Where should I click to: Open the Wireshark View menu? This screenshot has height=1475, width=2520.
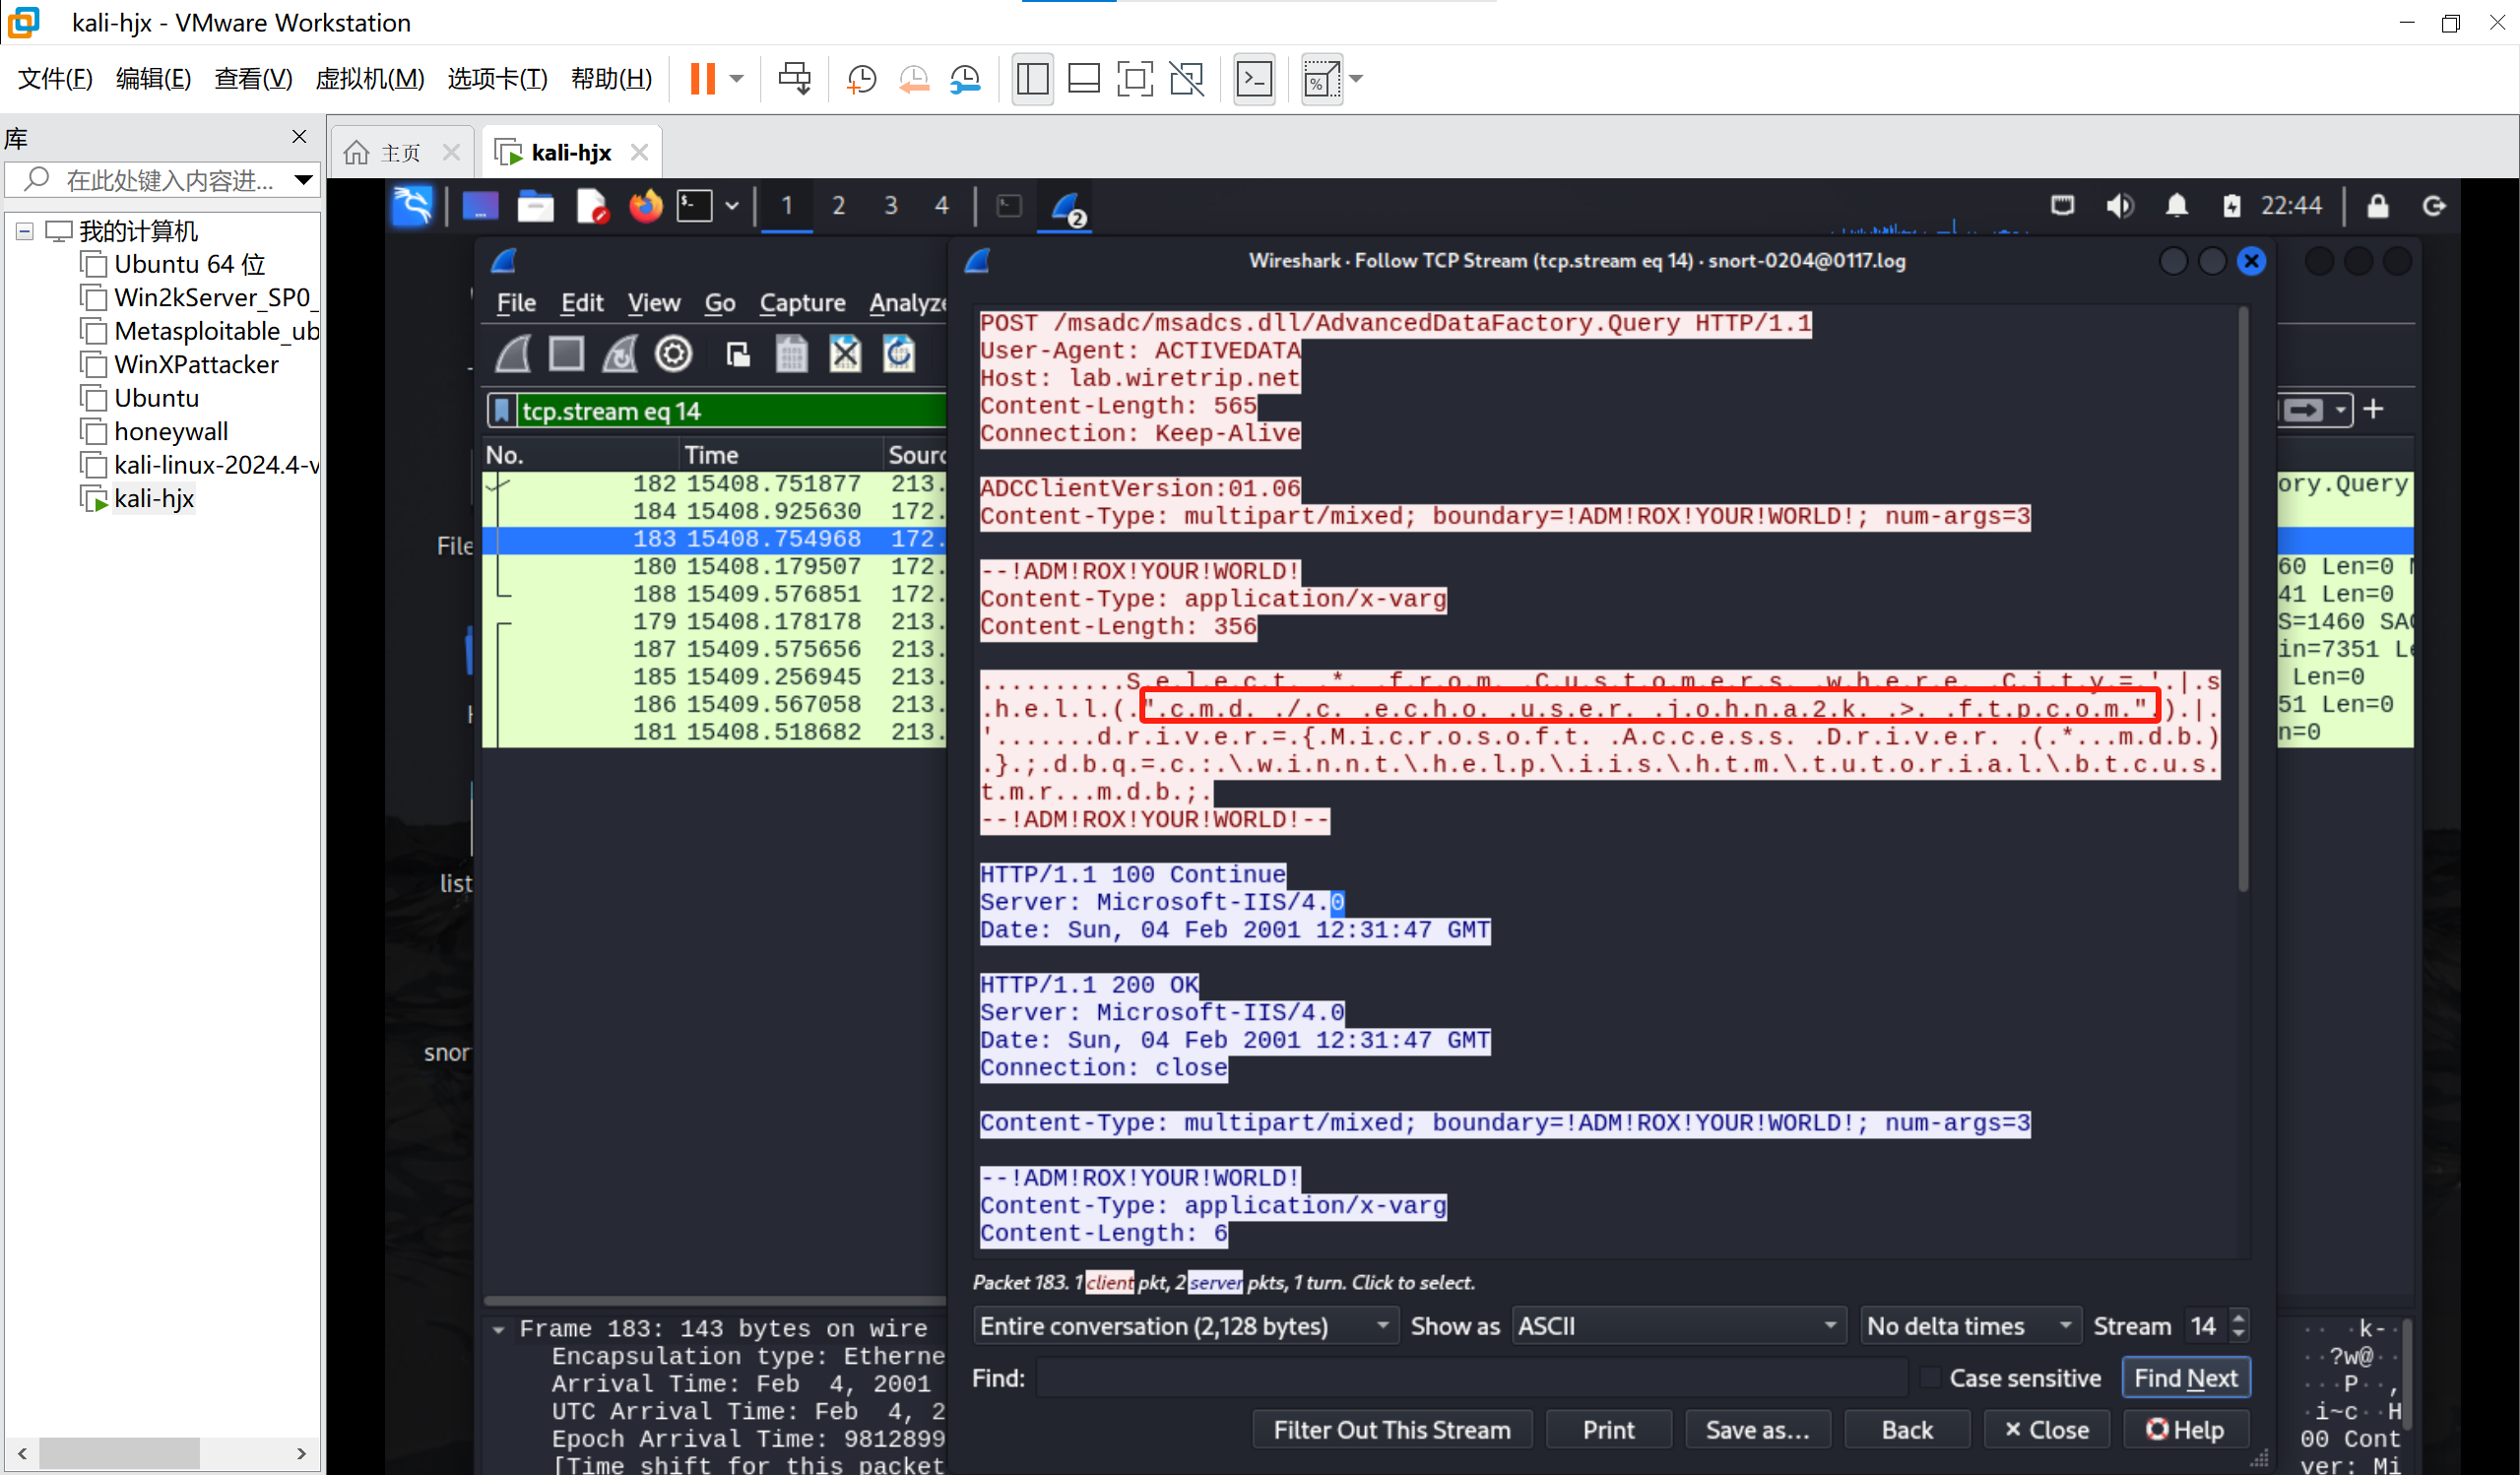(x=654, y=302)
